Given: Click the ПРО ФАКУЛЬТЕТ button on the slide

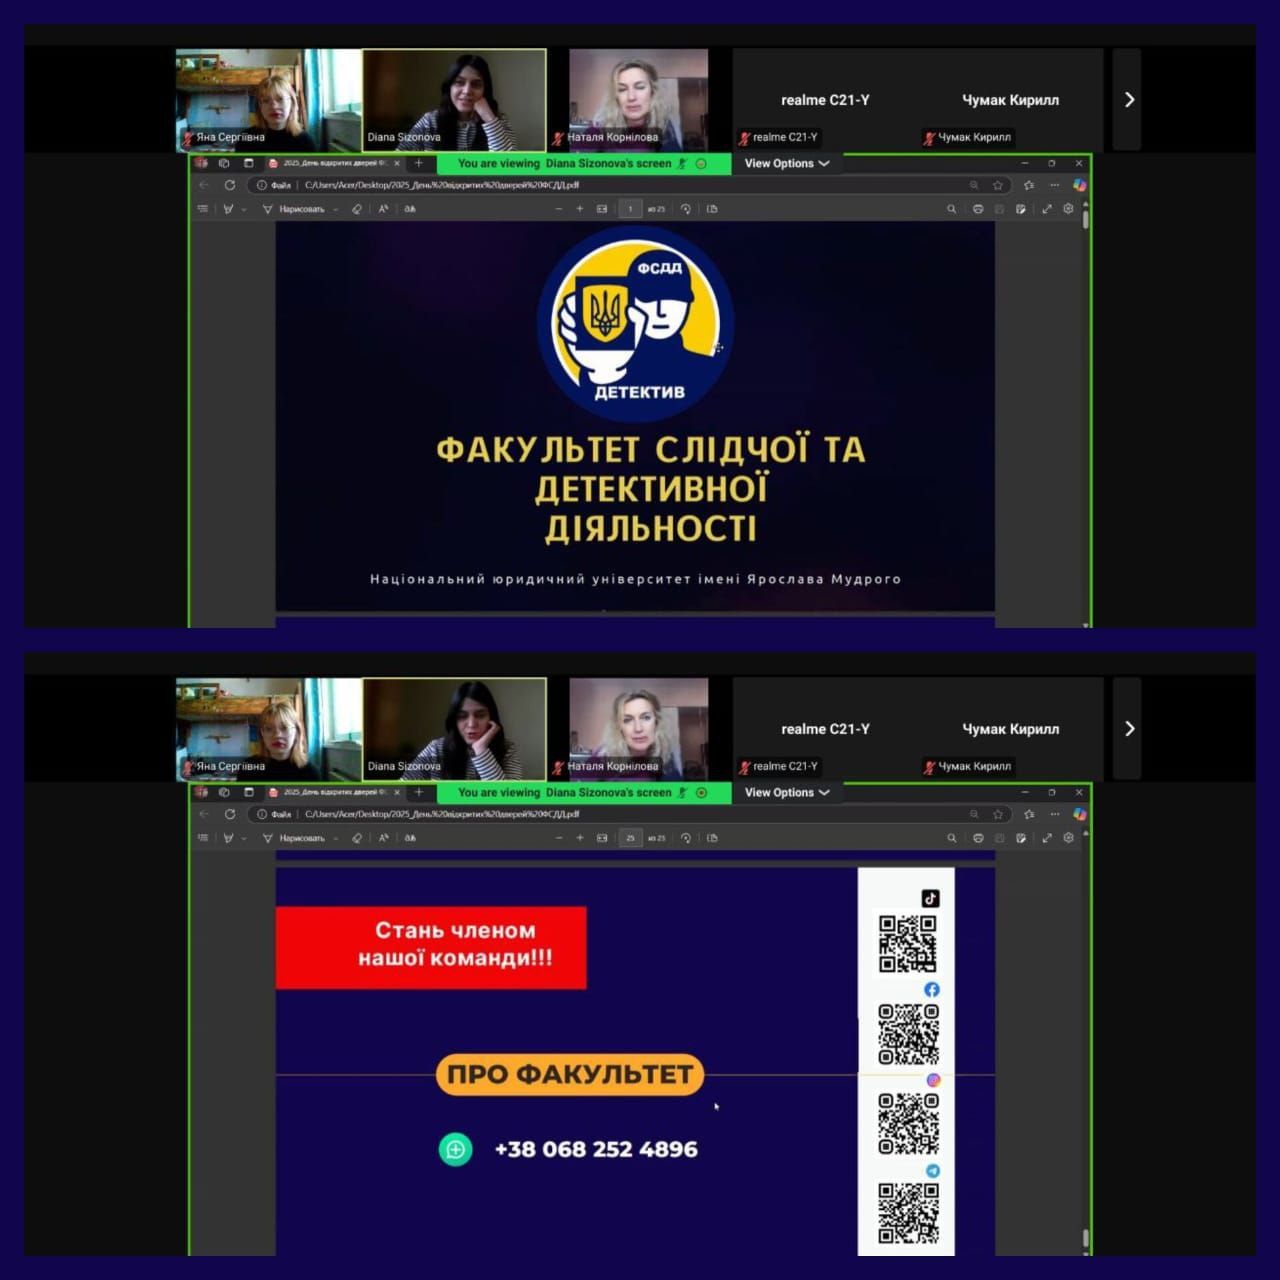Looking at the screenshot, I should tap(570, 1075).
